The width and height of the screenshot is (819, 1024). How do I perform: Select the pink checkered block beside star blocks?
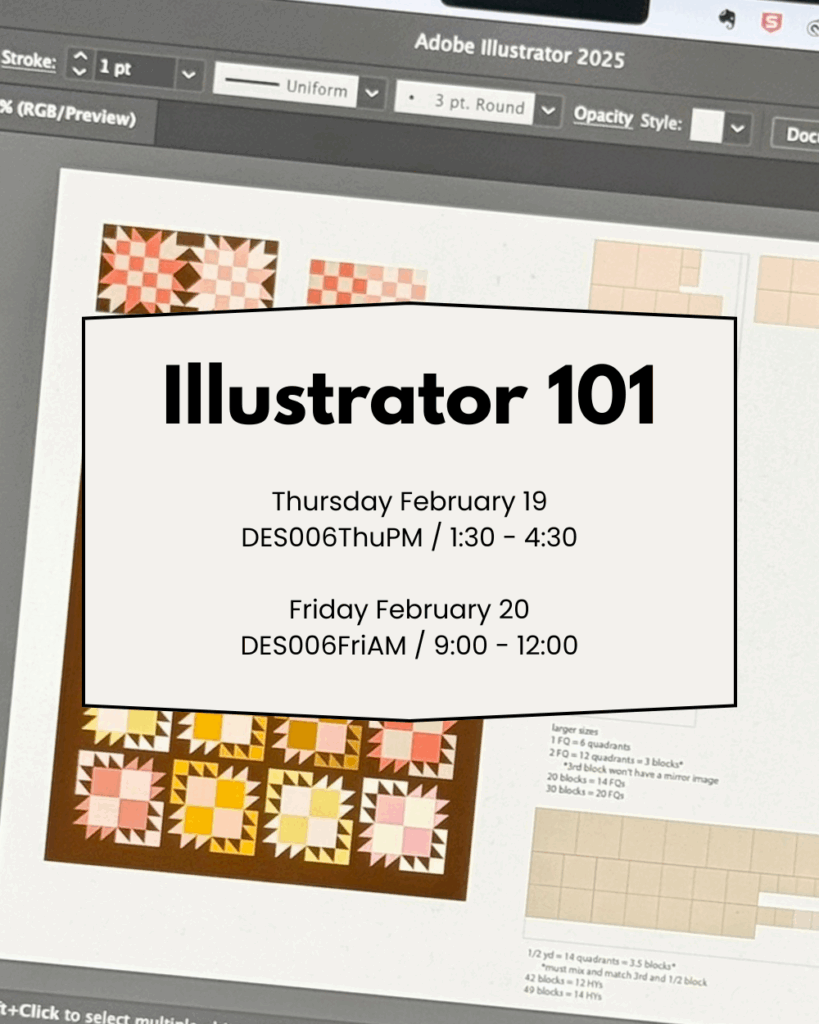coord(364,281)
